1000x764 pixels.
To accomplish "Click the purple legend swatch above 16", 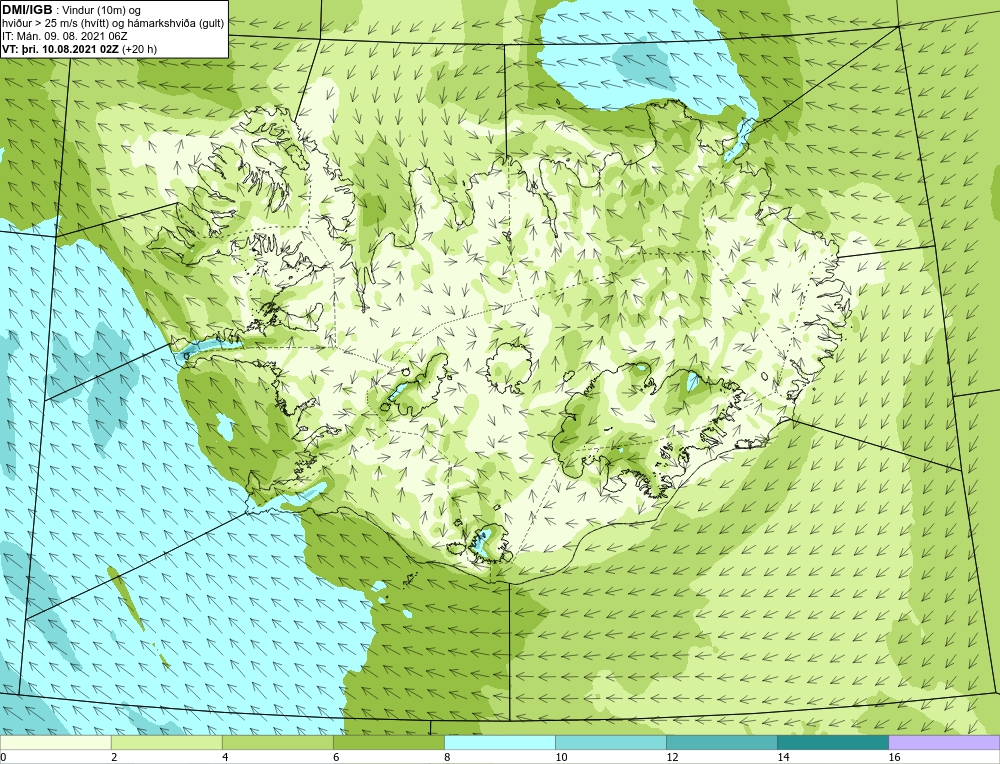I will pyautogui.click(x=944, y=742).
